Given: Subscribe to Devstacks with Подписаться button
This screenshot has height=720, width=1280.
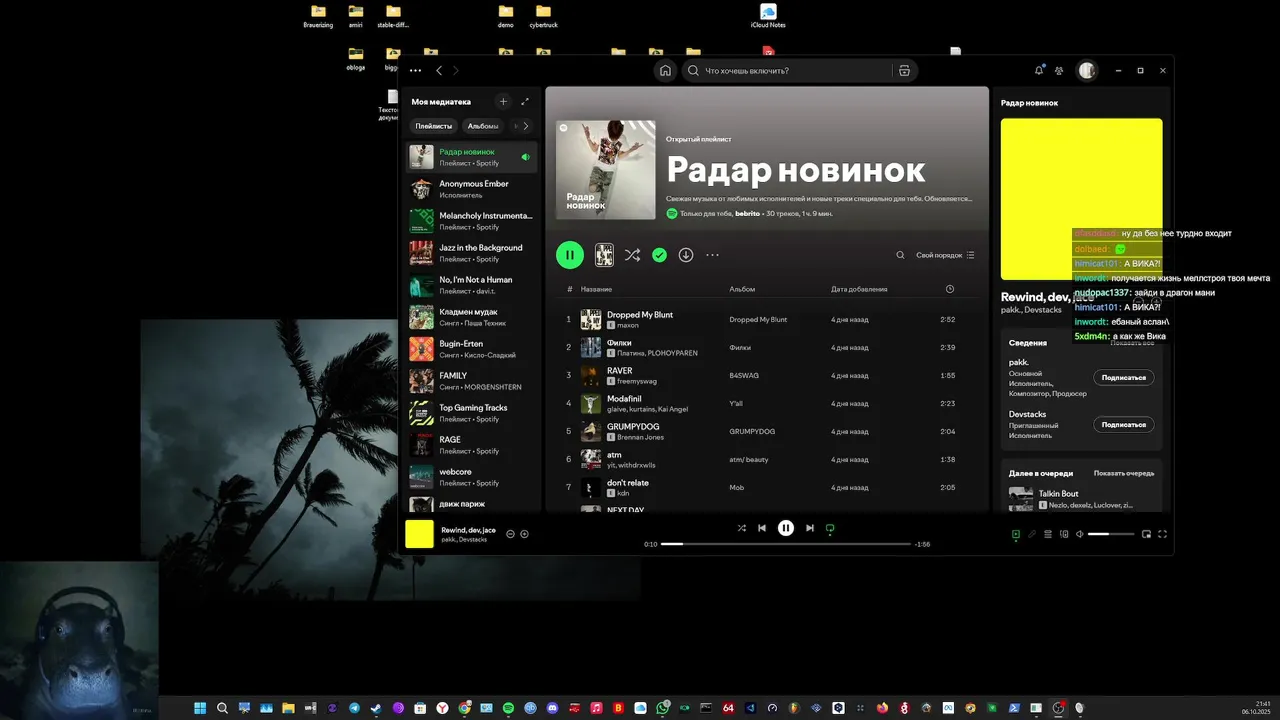Looking at the screenshot, I should pyautogui.click(x=1123, y=424).
